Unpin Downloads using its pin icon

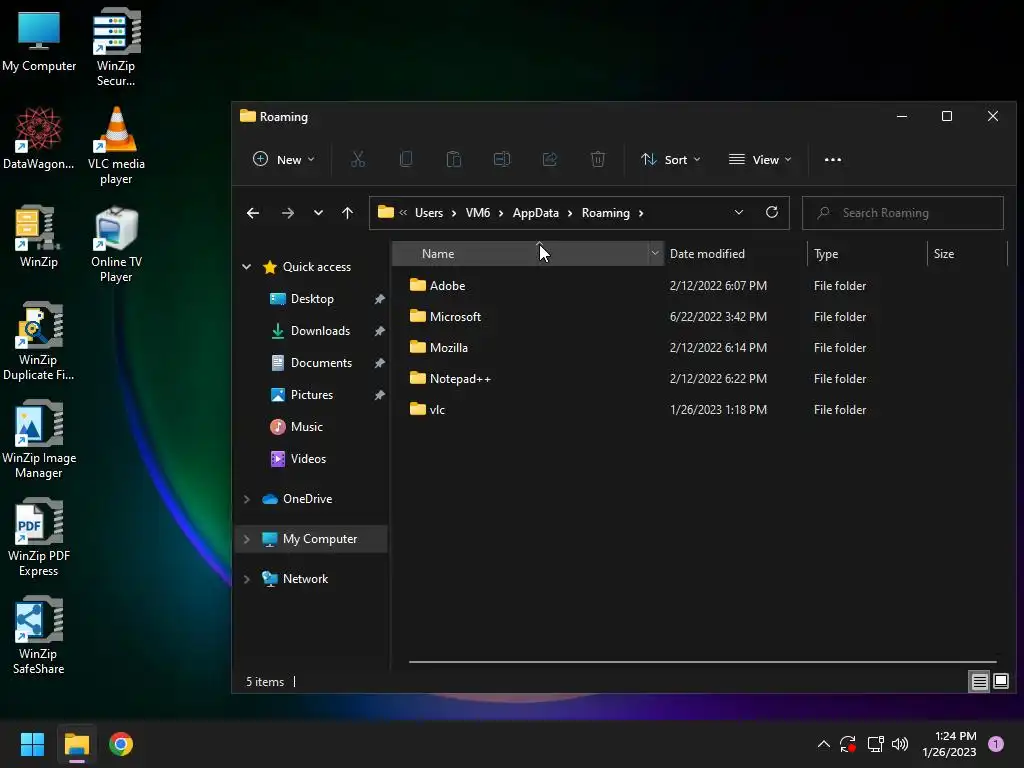coord(379,330)
